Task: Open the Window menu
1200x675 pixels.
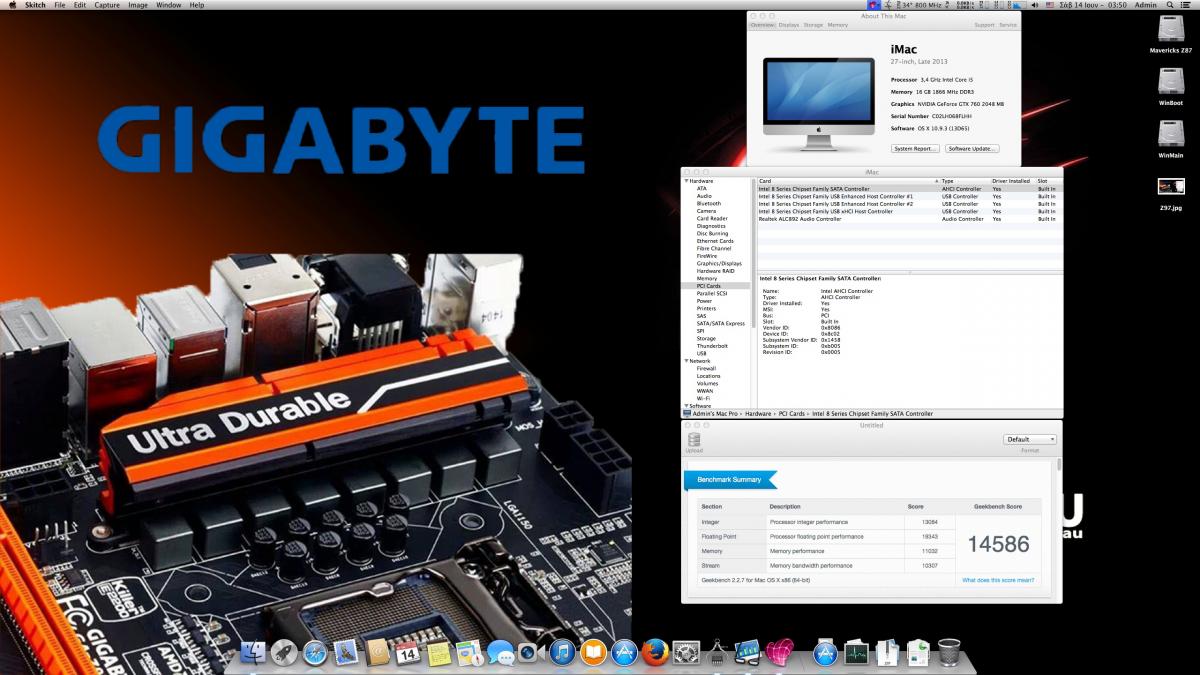Action: [x=169, y=5]
